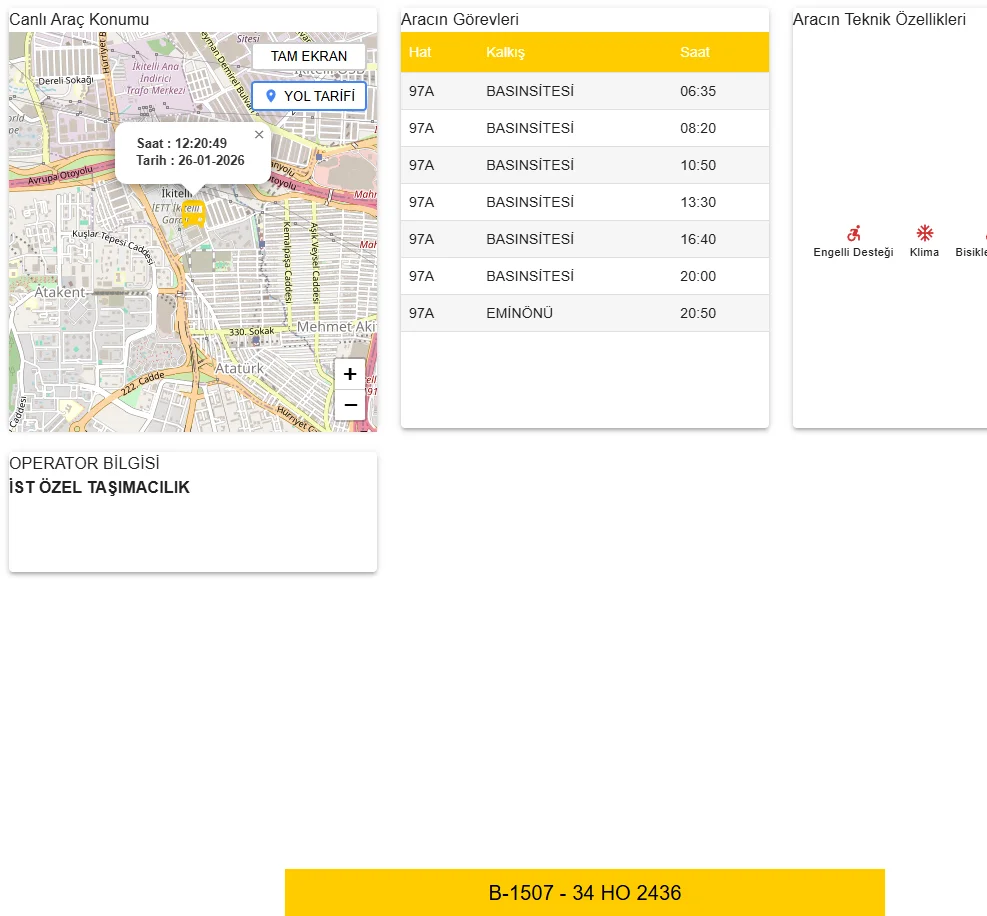
Task: Click the B-1507 - 34 HO 2436 banner
Action: pyautogui.click(x=584, y=893)
